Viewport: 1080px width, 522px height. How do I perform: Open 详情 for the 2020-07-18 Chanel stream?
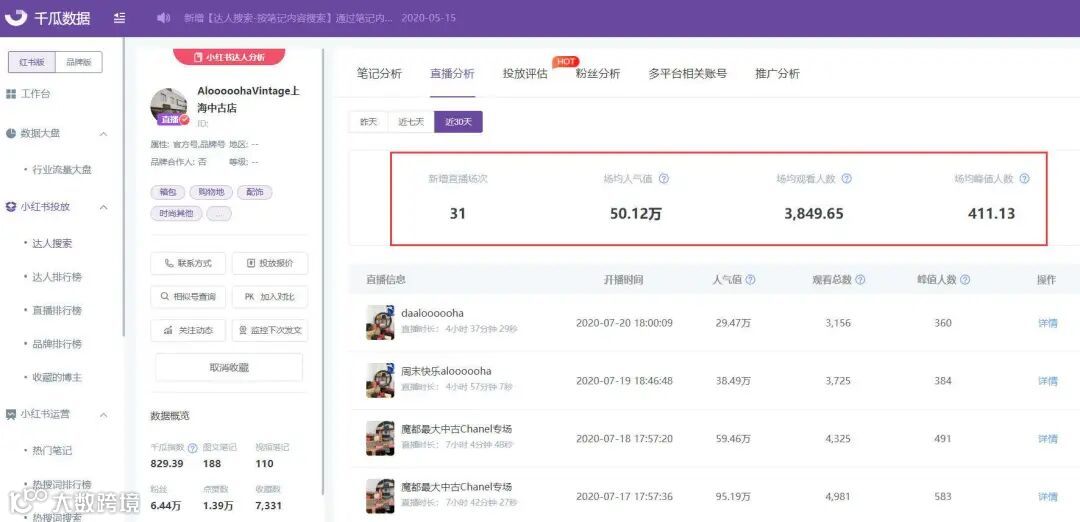(x=1048, y=439)
